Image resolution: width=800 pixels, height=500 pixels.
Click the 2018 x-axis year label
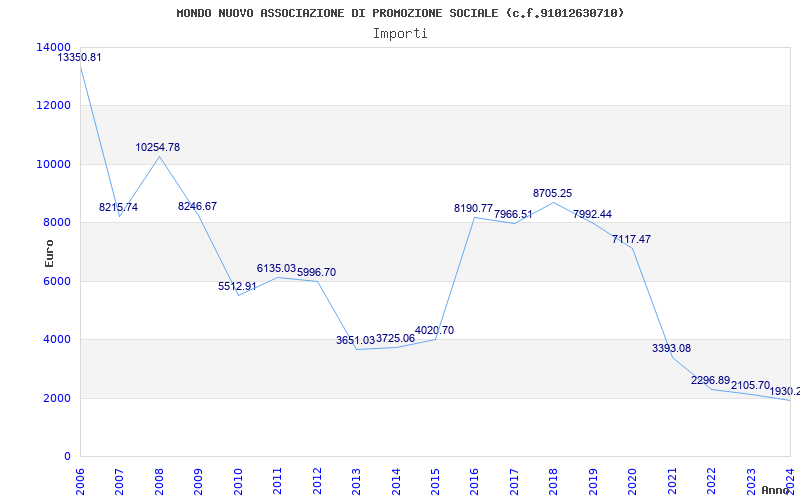tap(554, 481)
